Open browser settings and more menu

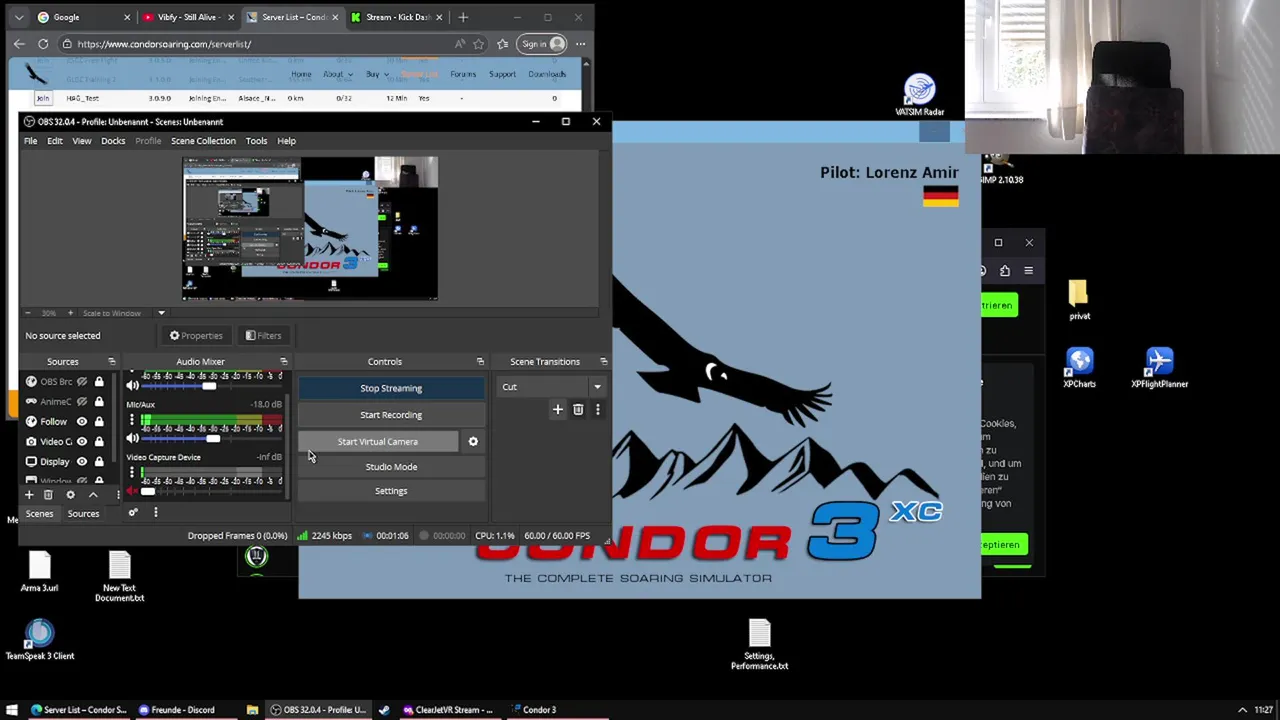click(x=580, y=44)
